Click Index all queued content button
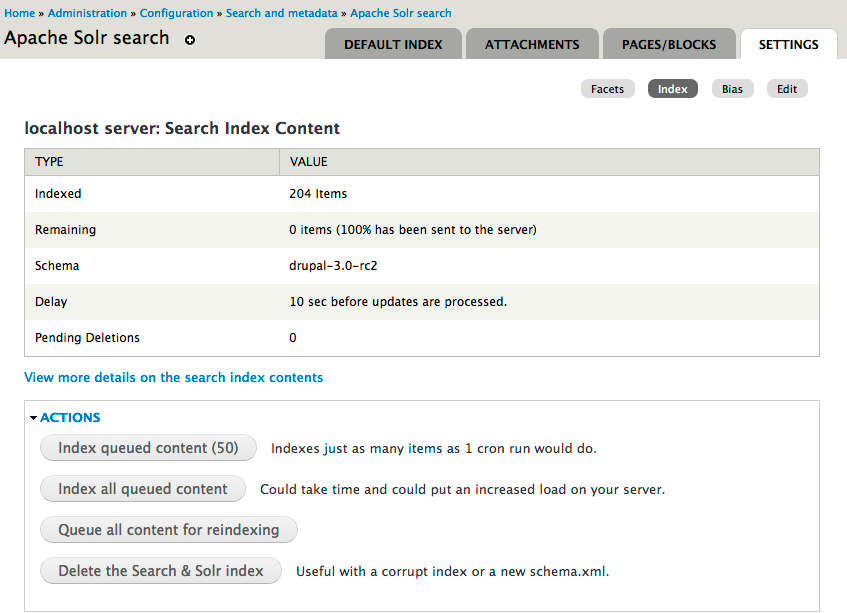The width and height of the screenshot is (847, 613). [143, 489]
